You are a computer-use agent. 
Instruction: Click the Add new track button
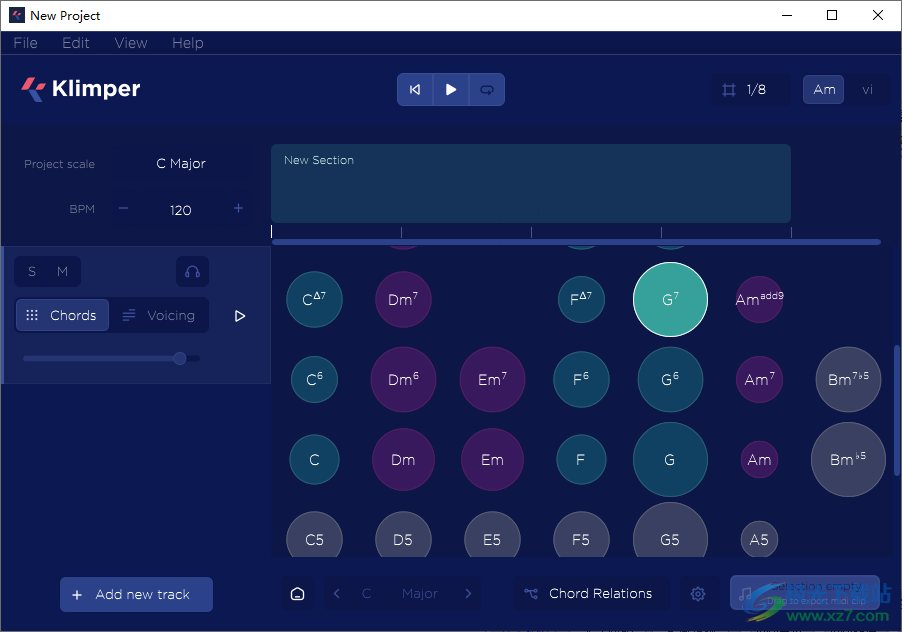136,594
